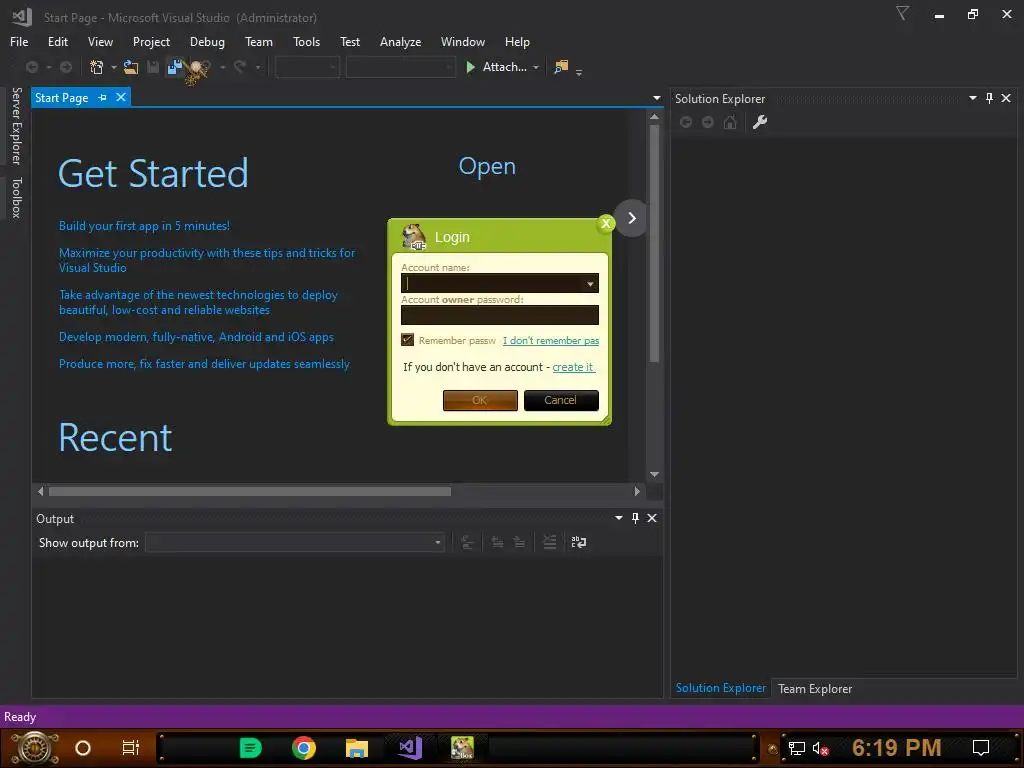
Task: Click the Redo toolbar icon
Action: 240,67
